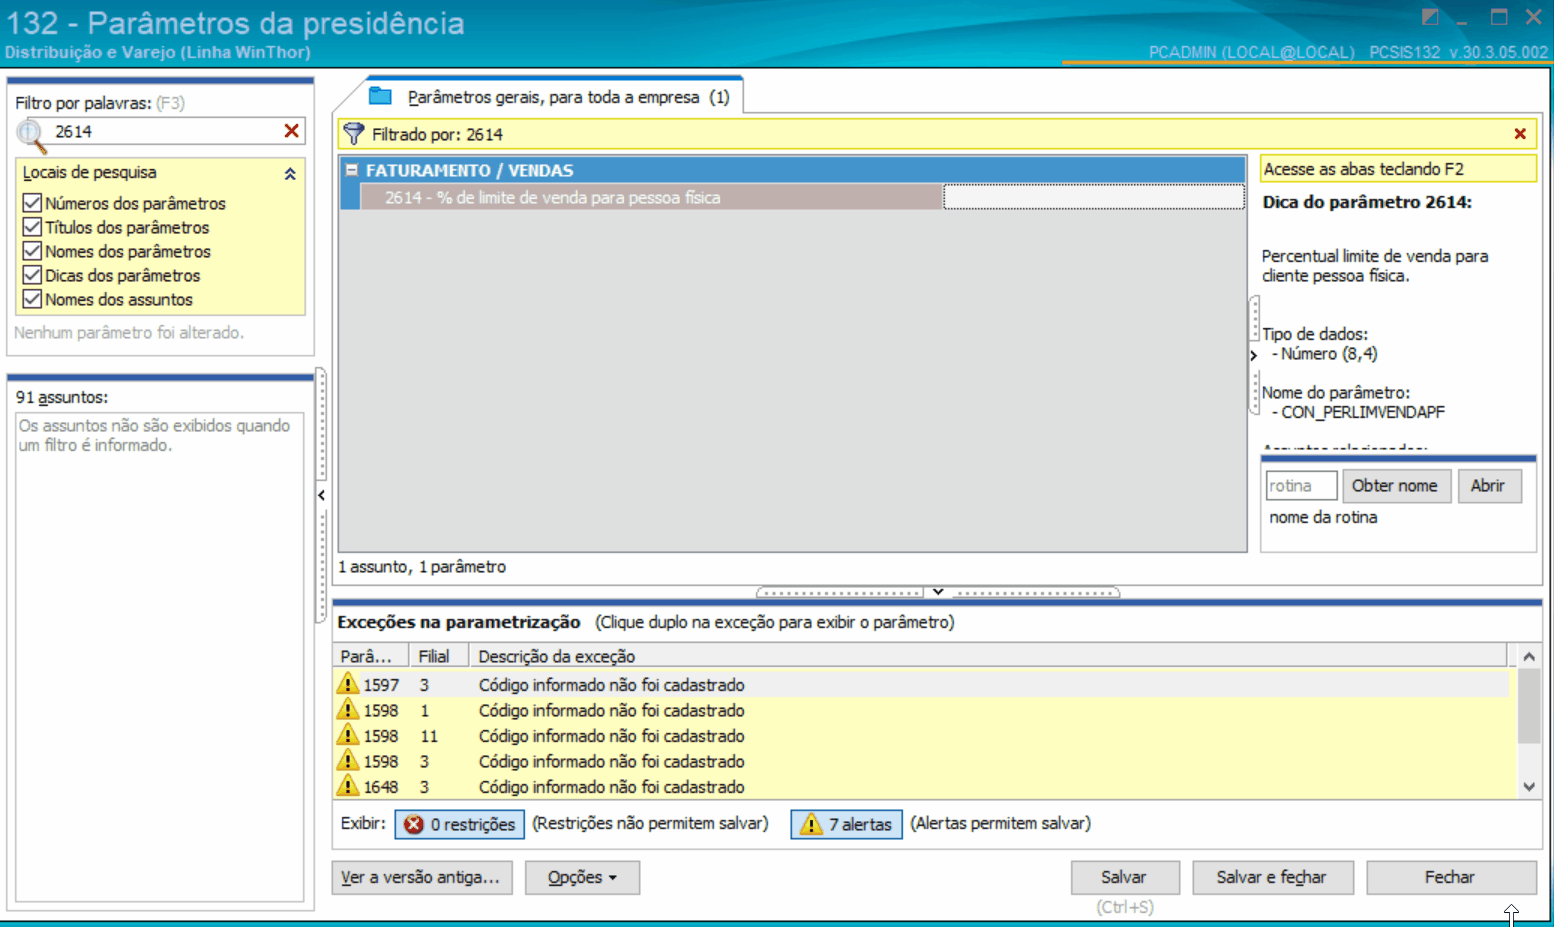This screenshot has width=1554, height=927.
Task: Click Salvar e fechar button
Action: [1271, 877]
